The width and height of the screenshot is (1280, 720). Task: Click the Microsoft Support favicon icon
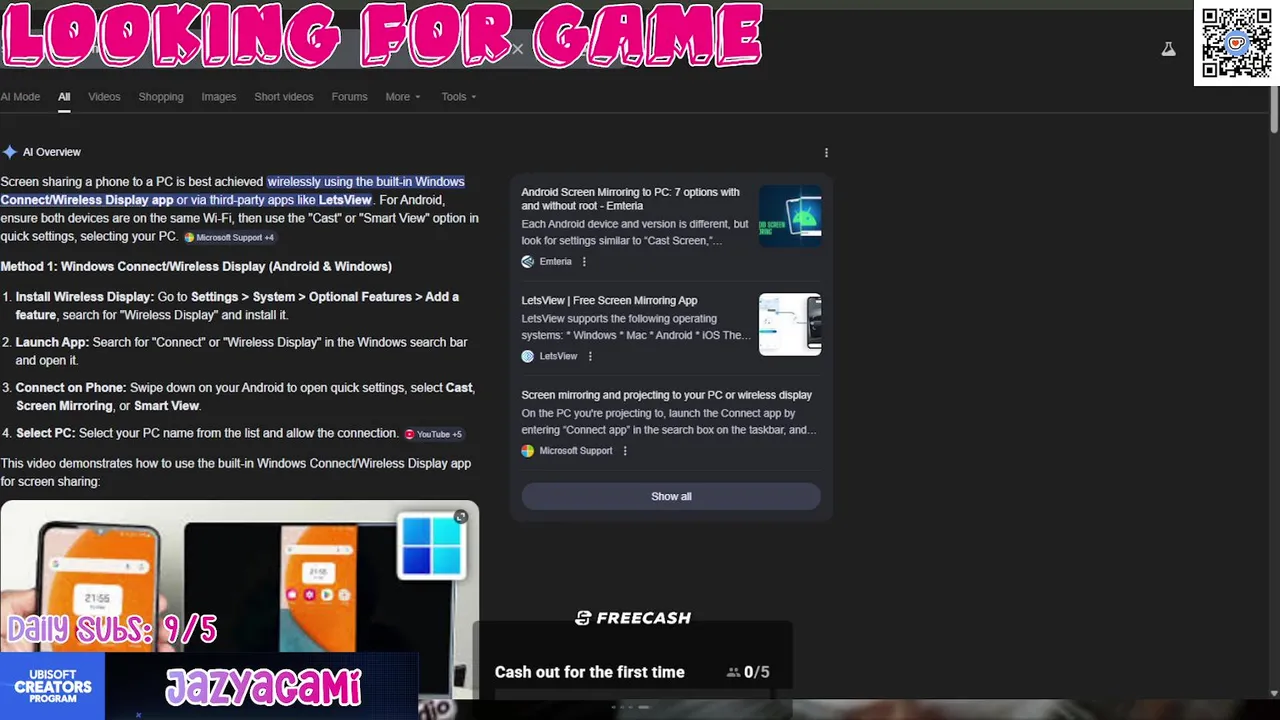coord(528,451)
